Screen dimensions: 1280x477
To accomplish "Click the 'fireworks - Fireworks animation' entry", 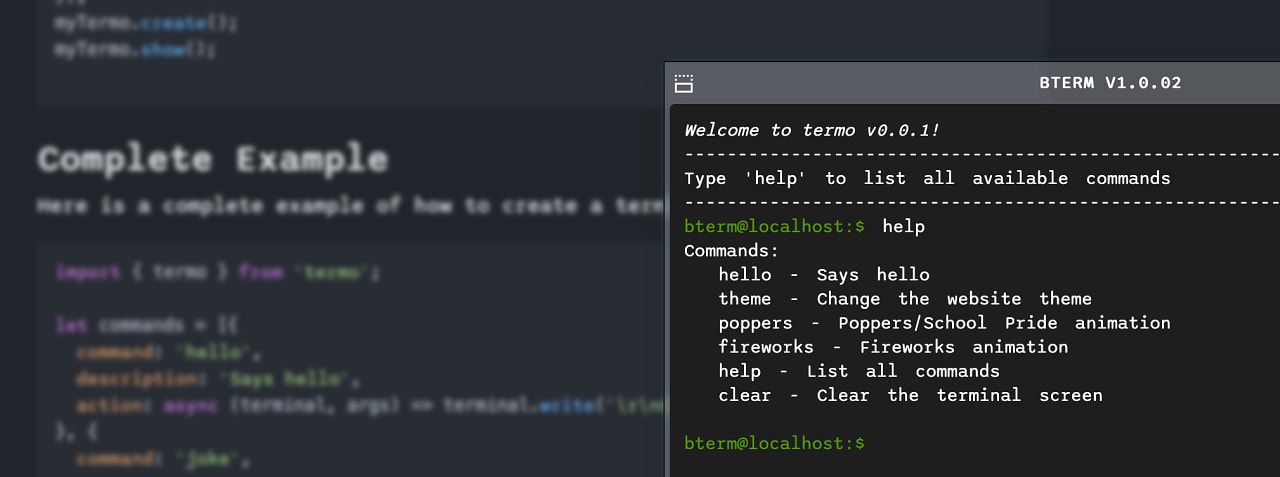I will click(893, 347).
